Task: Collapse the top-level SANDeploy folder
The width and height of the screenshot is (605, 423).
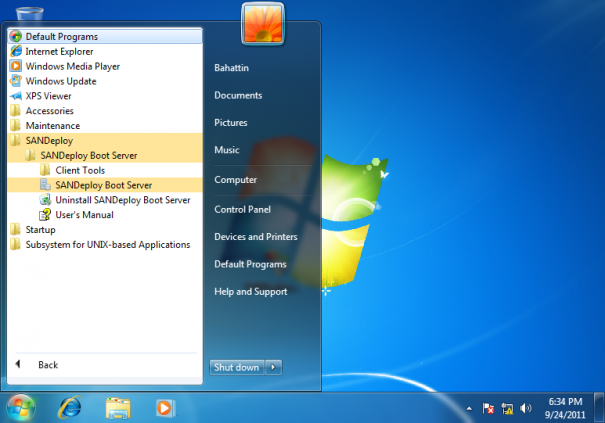Action: pos(105,140)
